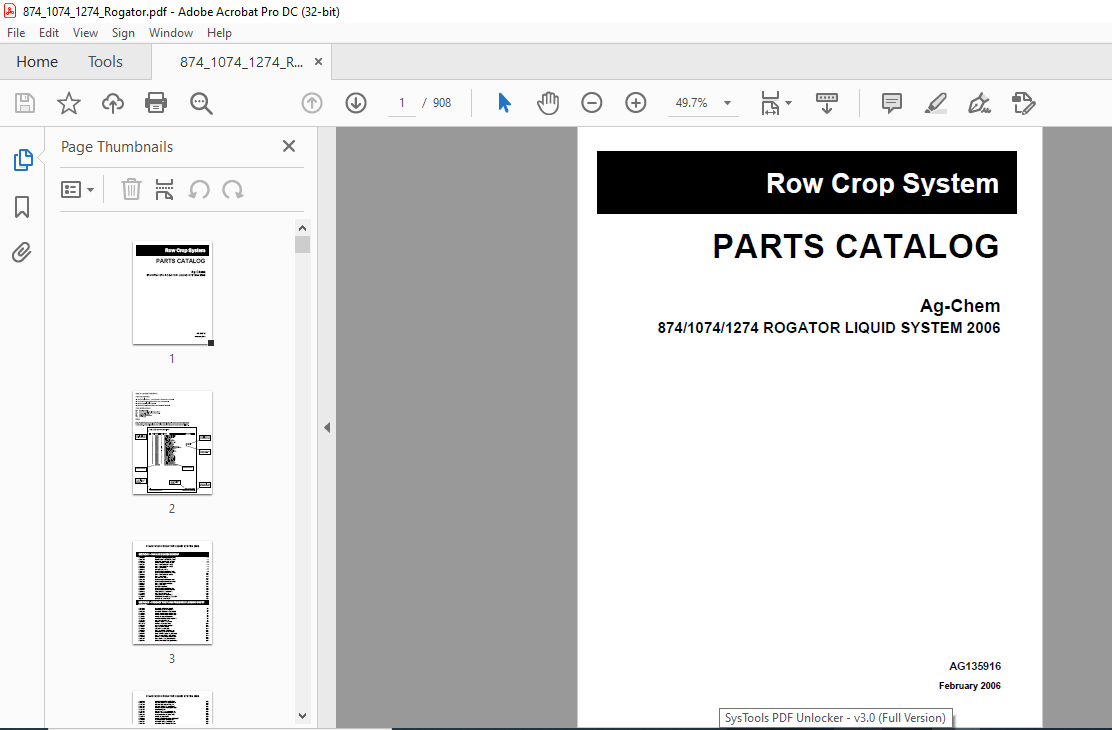The width and height of the screenshot is (1112, 730).
Task: Open the File menu
Action: (16, 33)
